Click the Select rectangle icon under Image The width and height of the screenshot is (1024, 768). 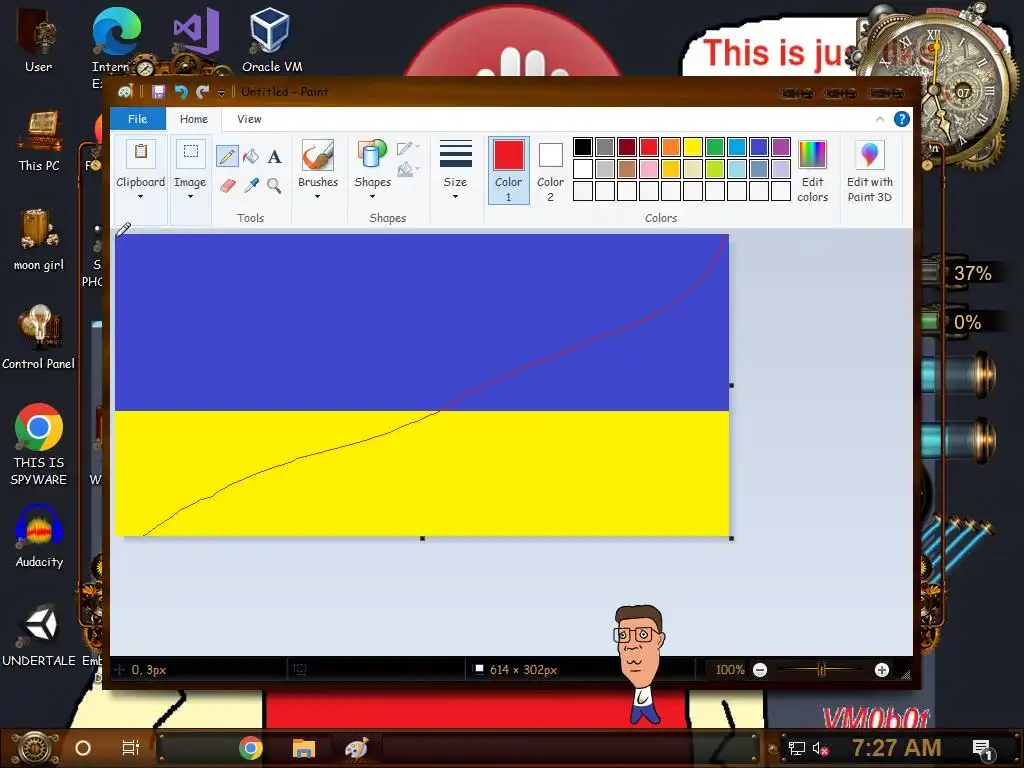190,152
